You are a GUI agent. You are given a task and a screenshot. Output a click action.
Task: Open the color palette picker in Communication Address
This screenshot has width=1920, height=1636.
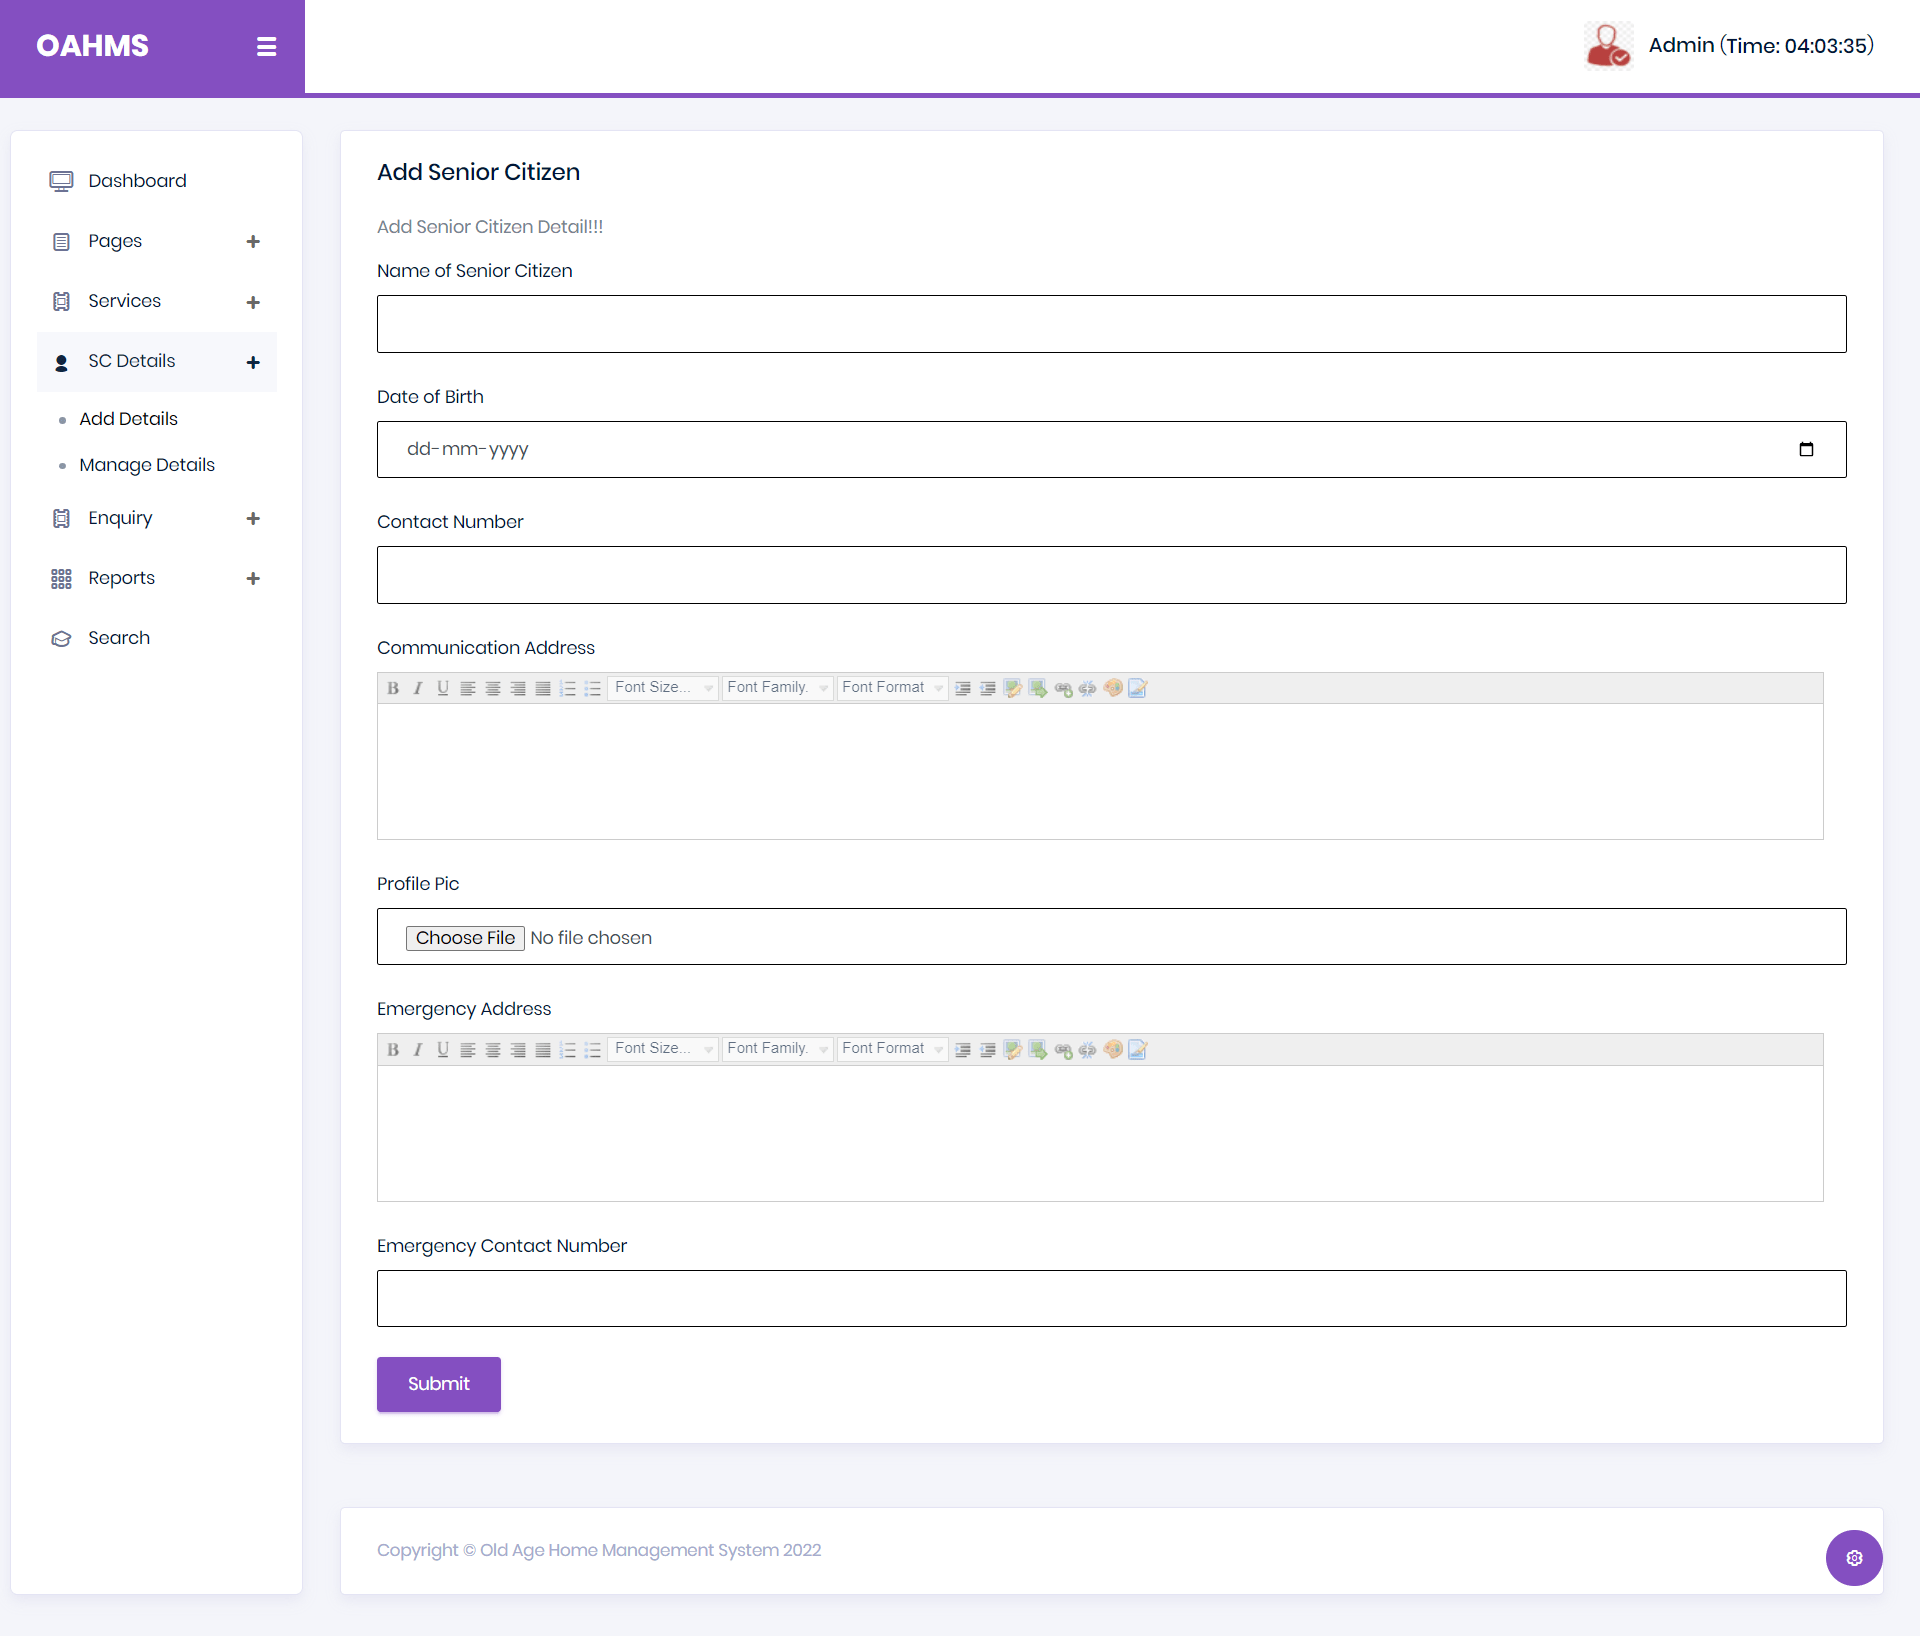(1113, 688)
